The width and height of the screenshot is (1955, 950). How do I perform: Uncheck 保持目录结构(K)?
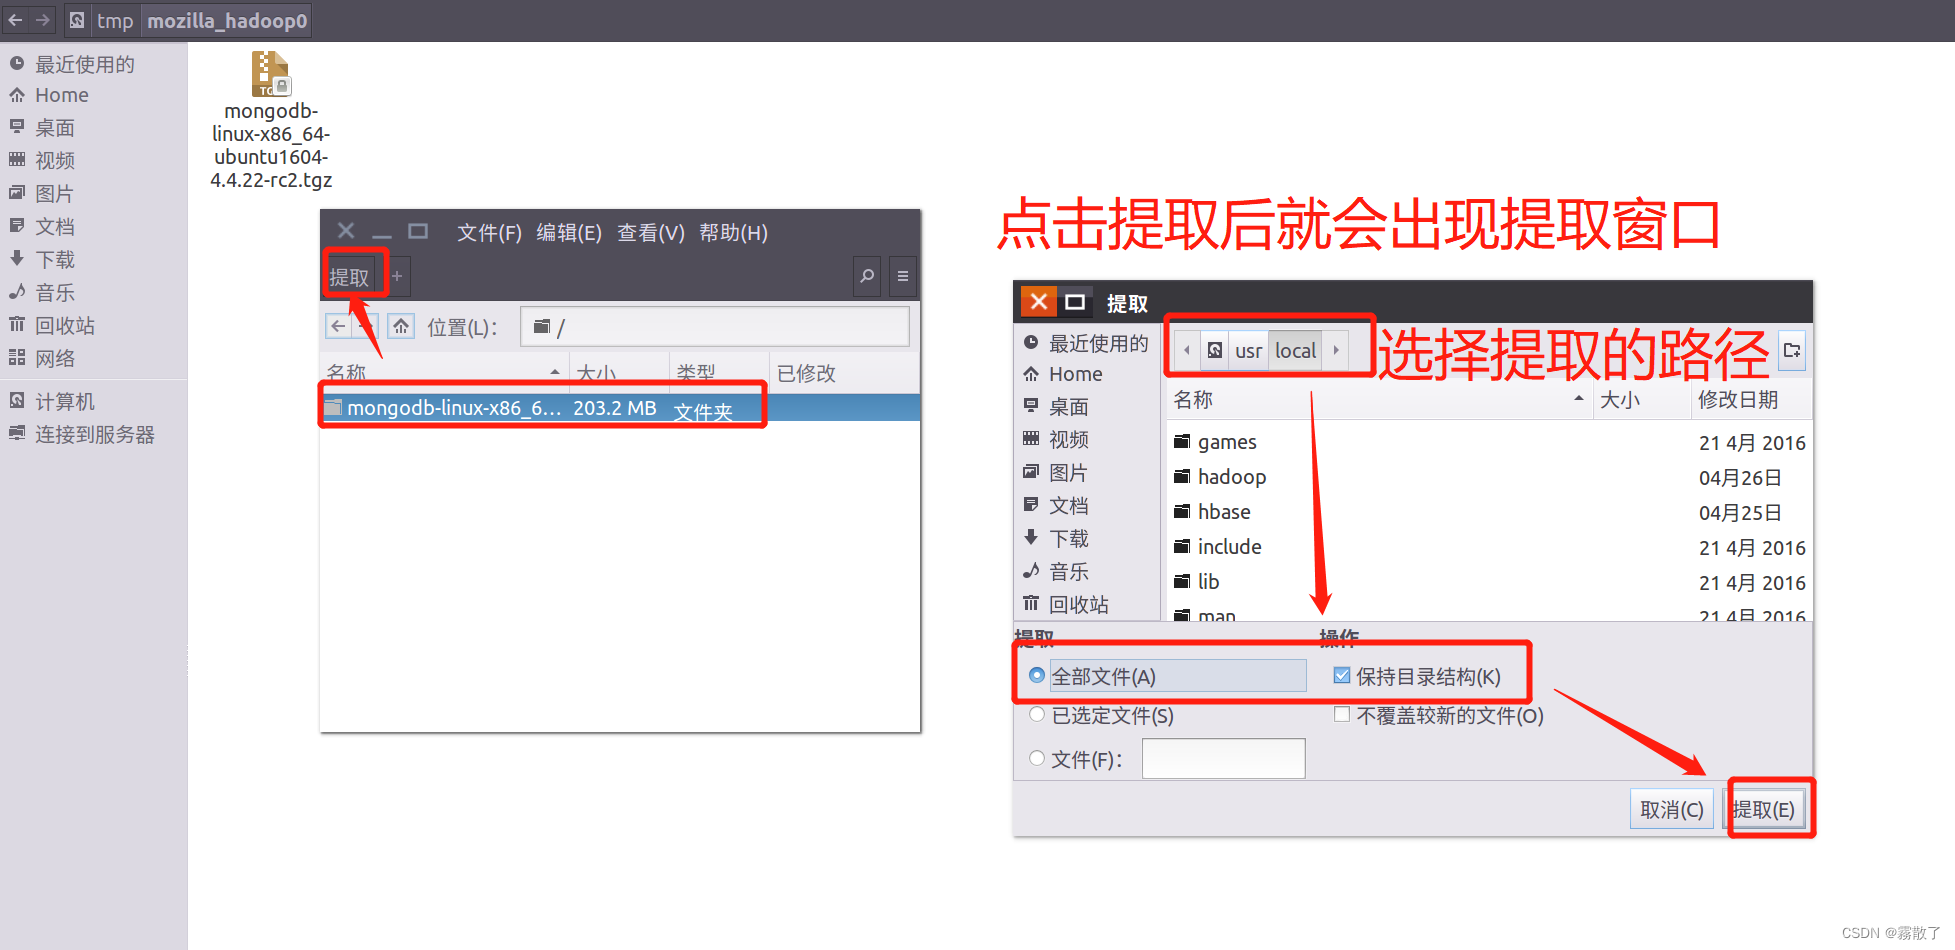[1342, 676]
